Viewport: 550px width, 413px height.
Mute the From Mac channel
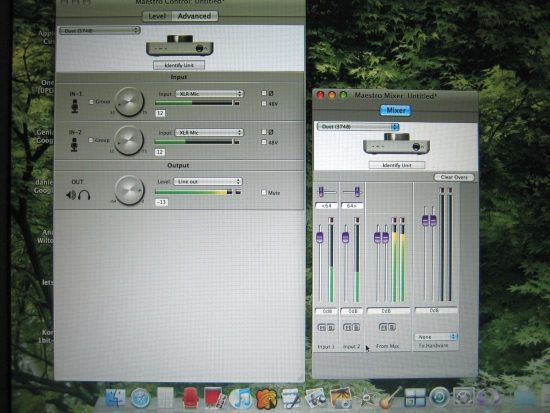(x=383, y=327)
